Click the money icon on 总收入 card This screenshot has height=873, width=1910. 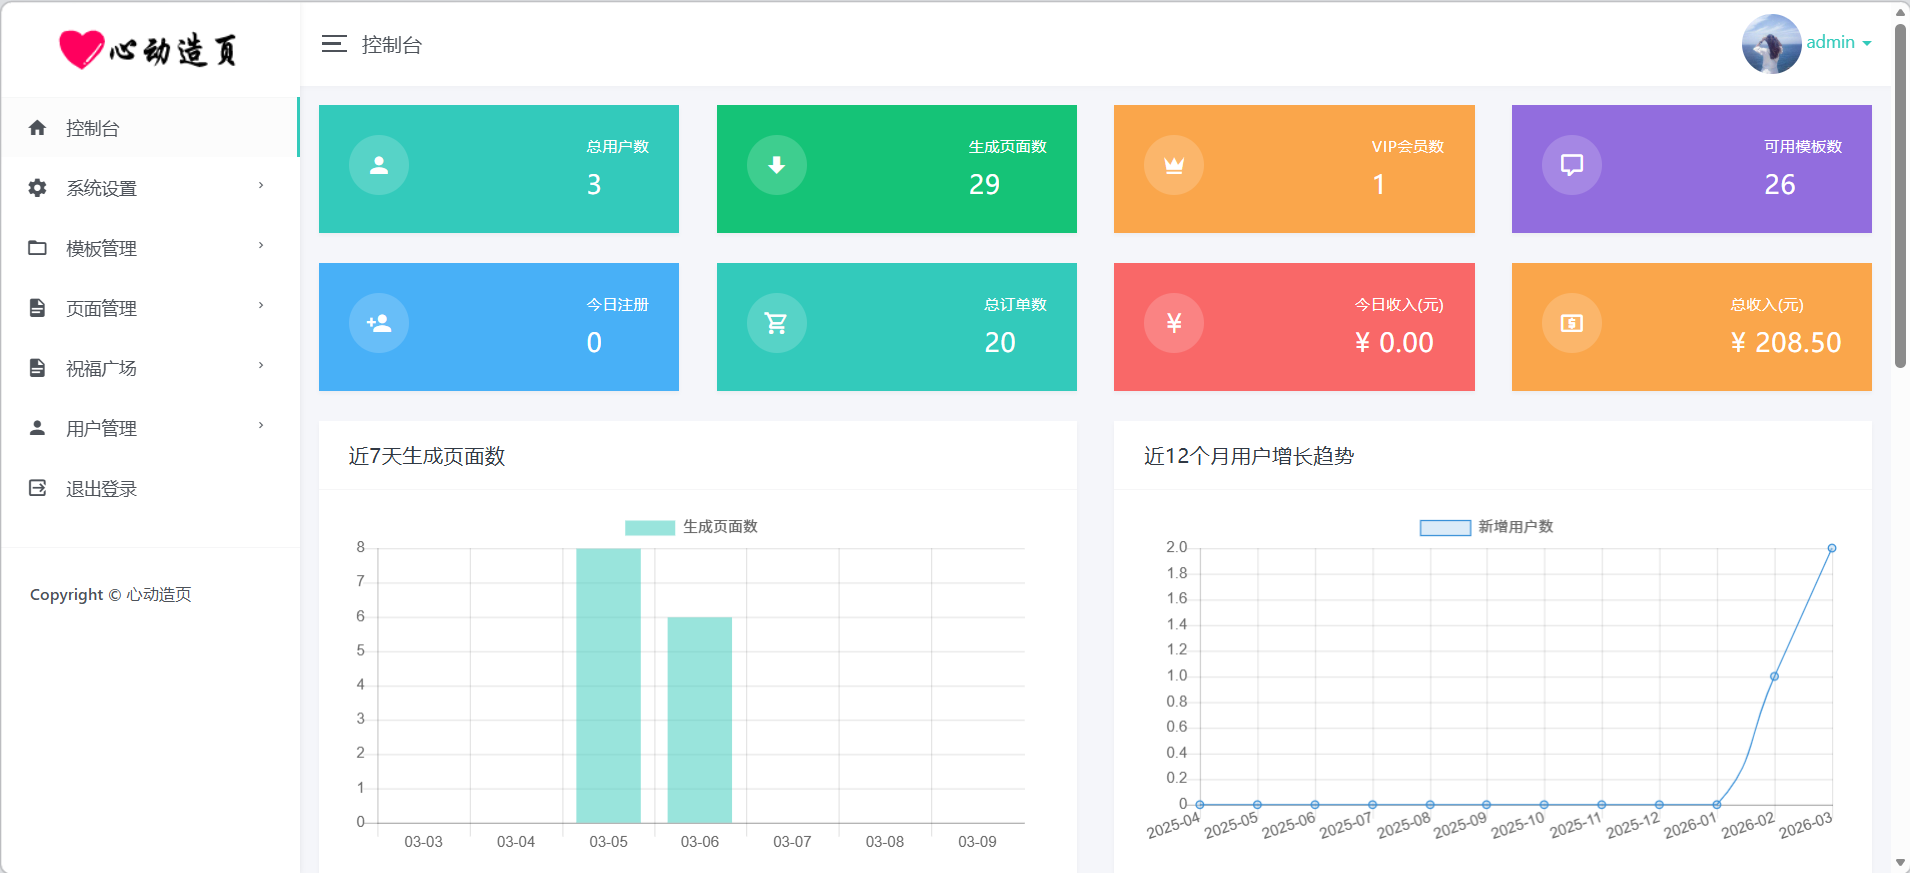coord(1572,323)
